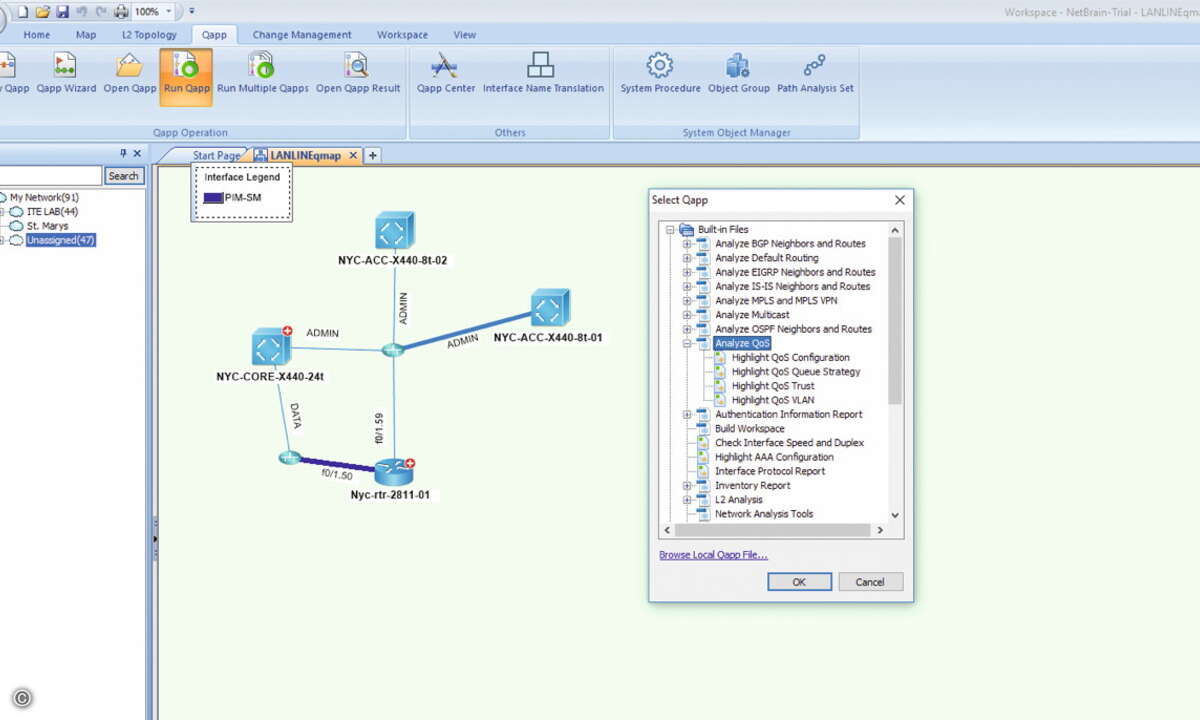Switch to the View ribbon tab
Screen dimensions: 1200x720
coord(465,34)
